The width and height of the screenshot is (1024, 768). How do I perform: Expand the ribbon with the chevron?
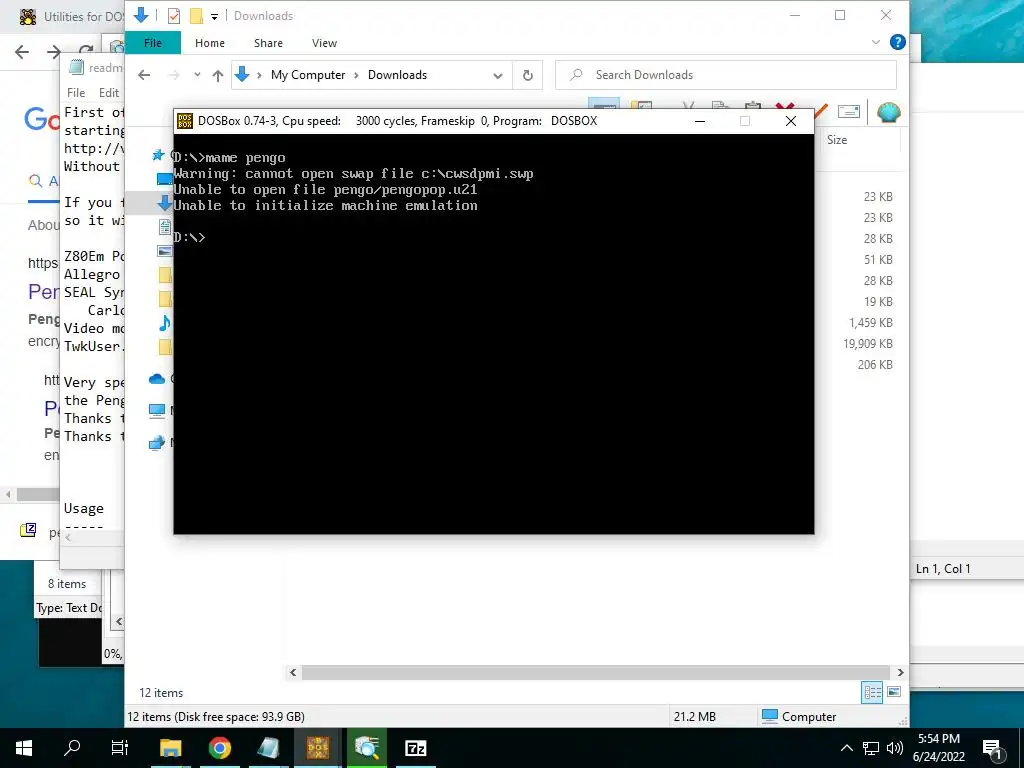[x=876, y=42]
